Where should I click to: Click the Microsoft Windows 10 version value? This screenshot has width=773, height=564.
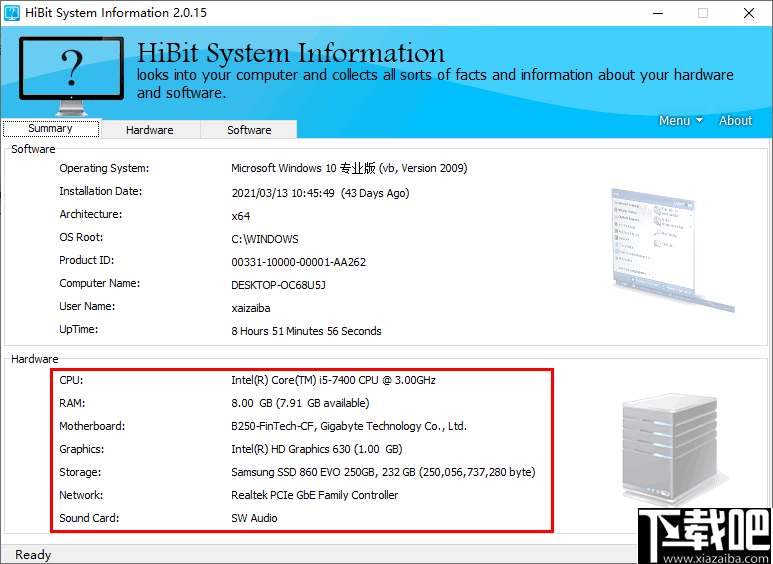pyautogui.click(x=349, y=169)
